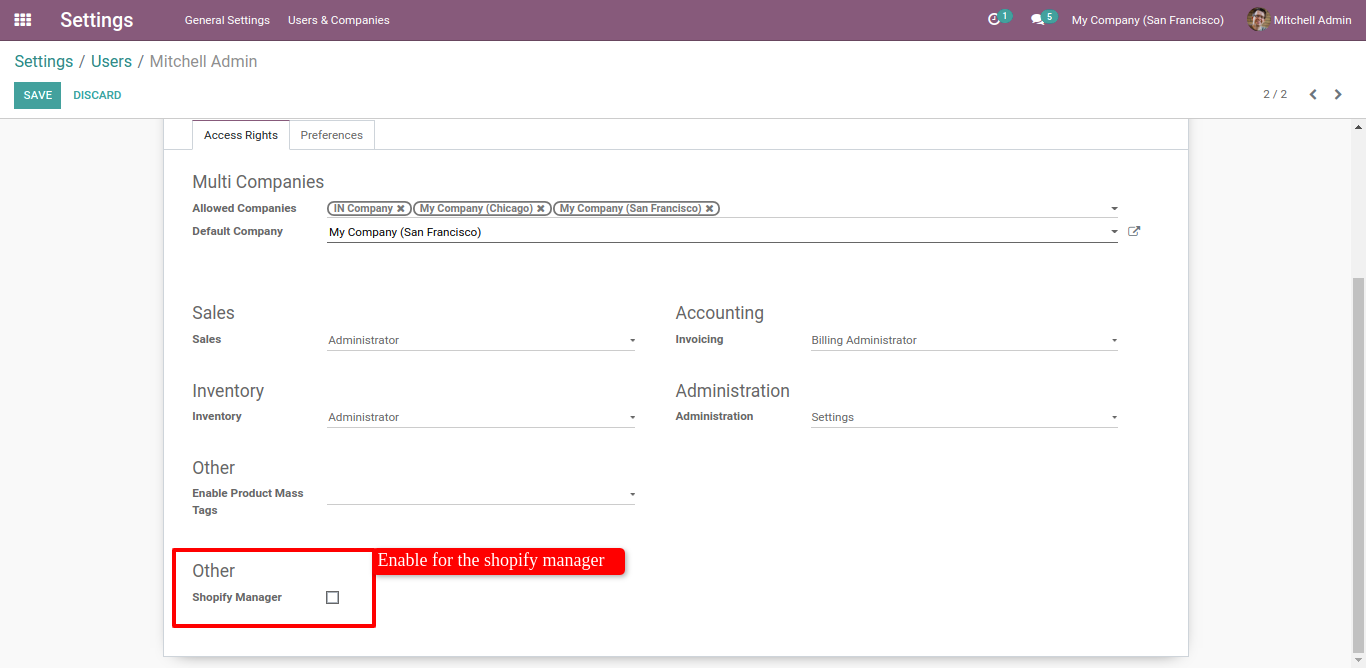
Task: Remove My Company (San Francisco) tag
Action: click(x=710, y=209)
